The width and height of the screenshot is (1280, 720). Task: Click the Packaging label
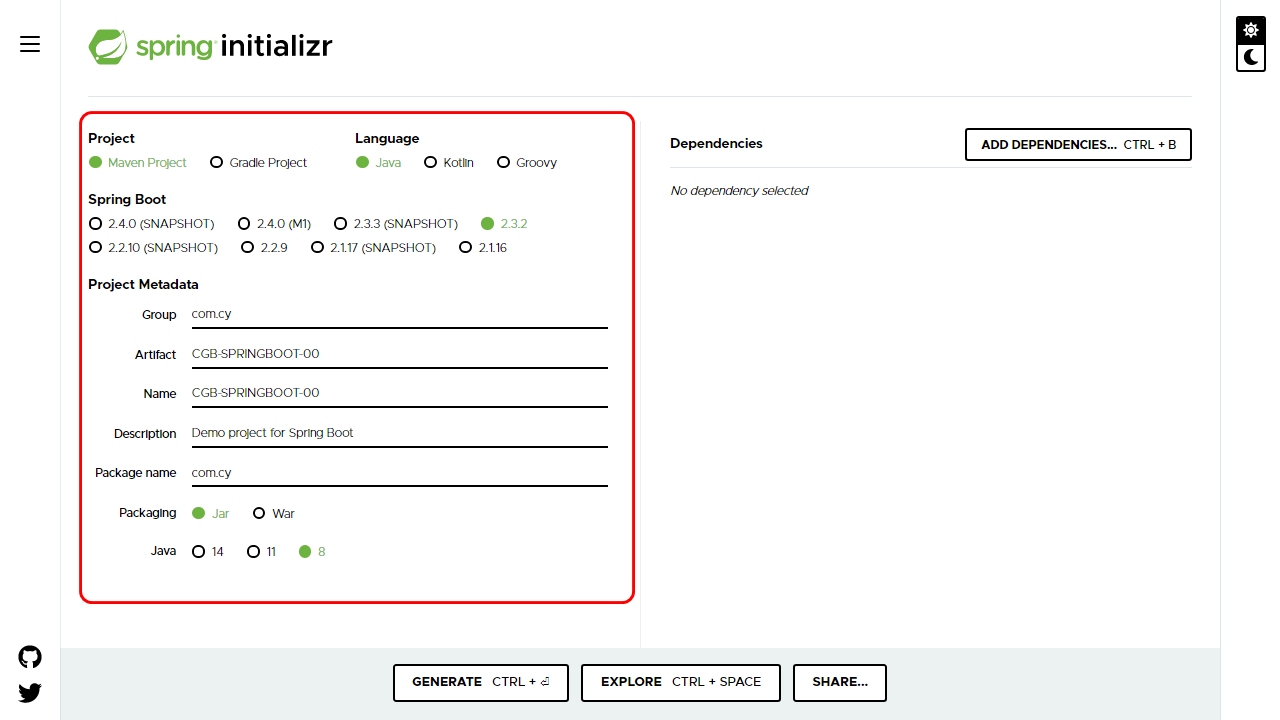point(147,513)
